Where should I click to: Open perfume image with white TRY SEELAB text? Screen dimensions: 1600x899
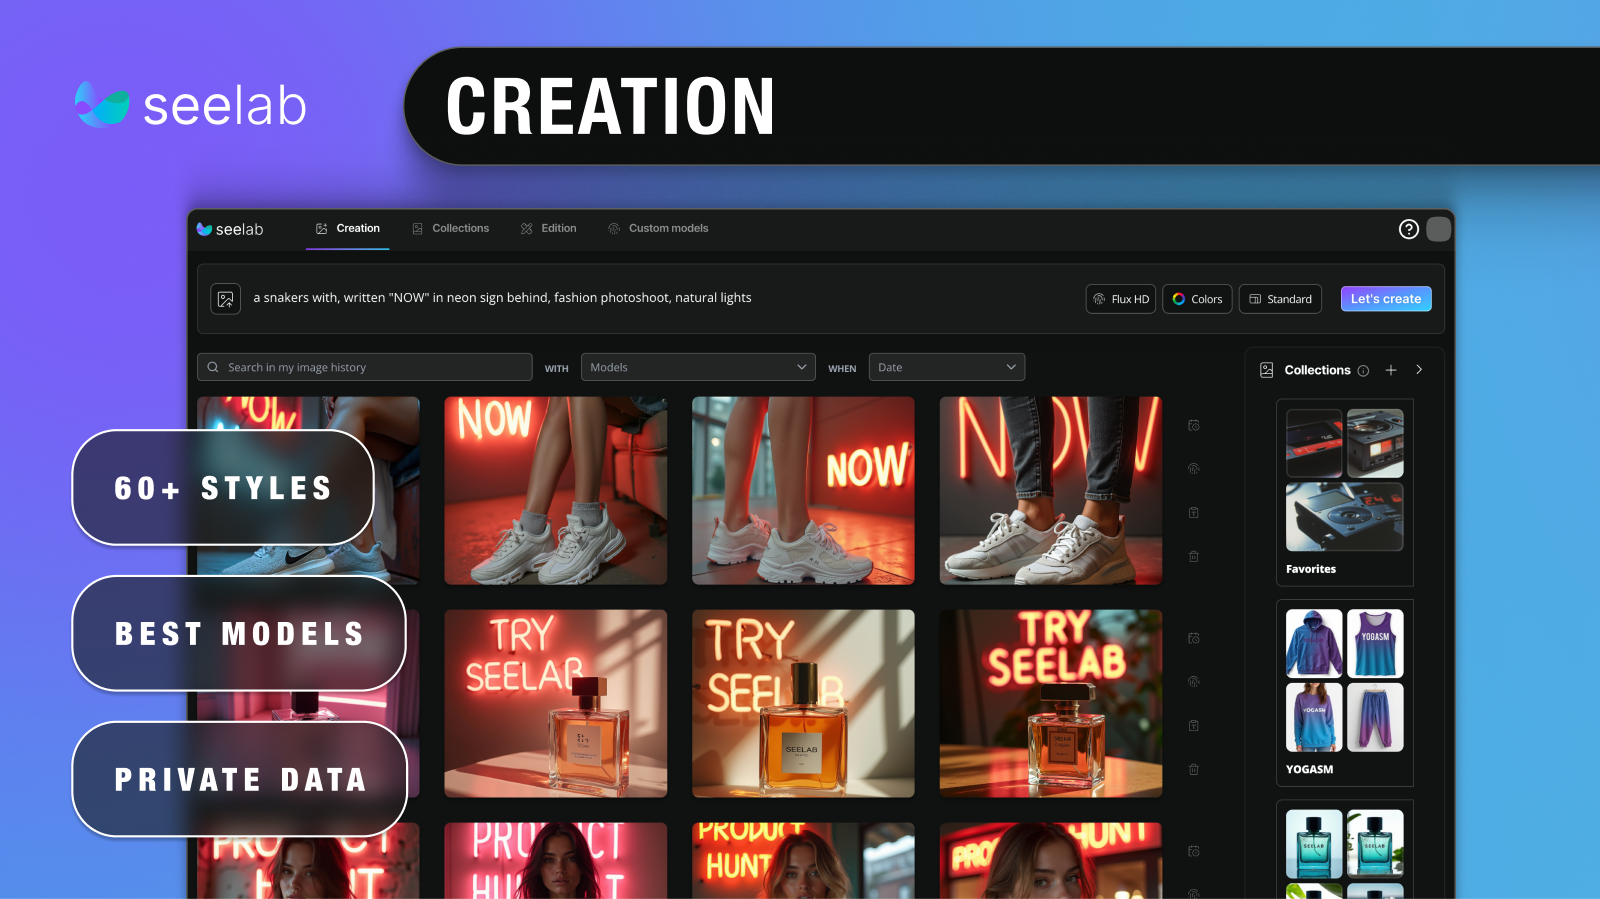pyautogui.click(x=556, y=704)
